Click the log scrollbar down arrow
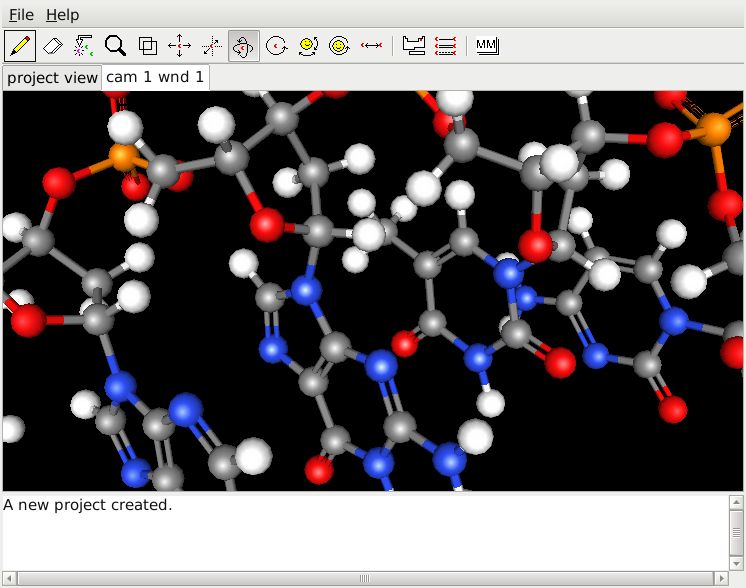Screen dimensions: 746x588 (736, 564)
